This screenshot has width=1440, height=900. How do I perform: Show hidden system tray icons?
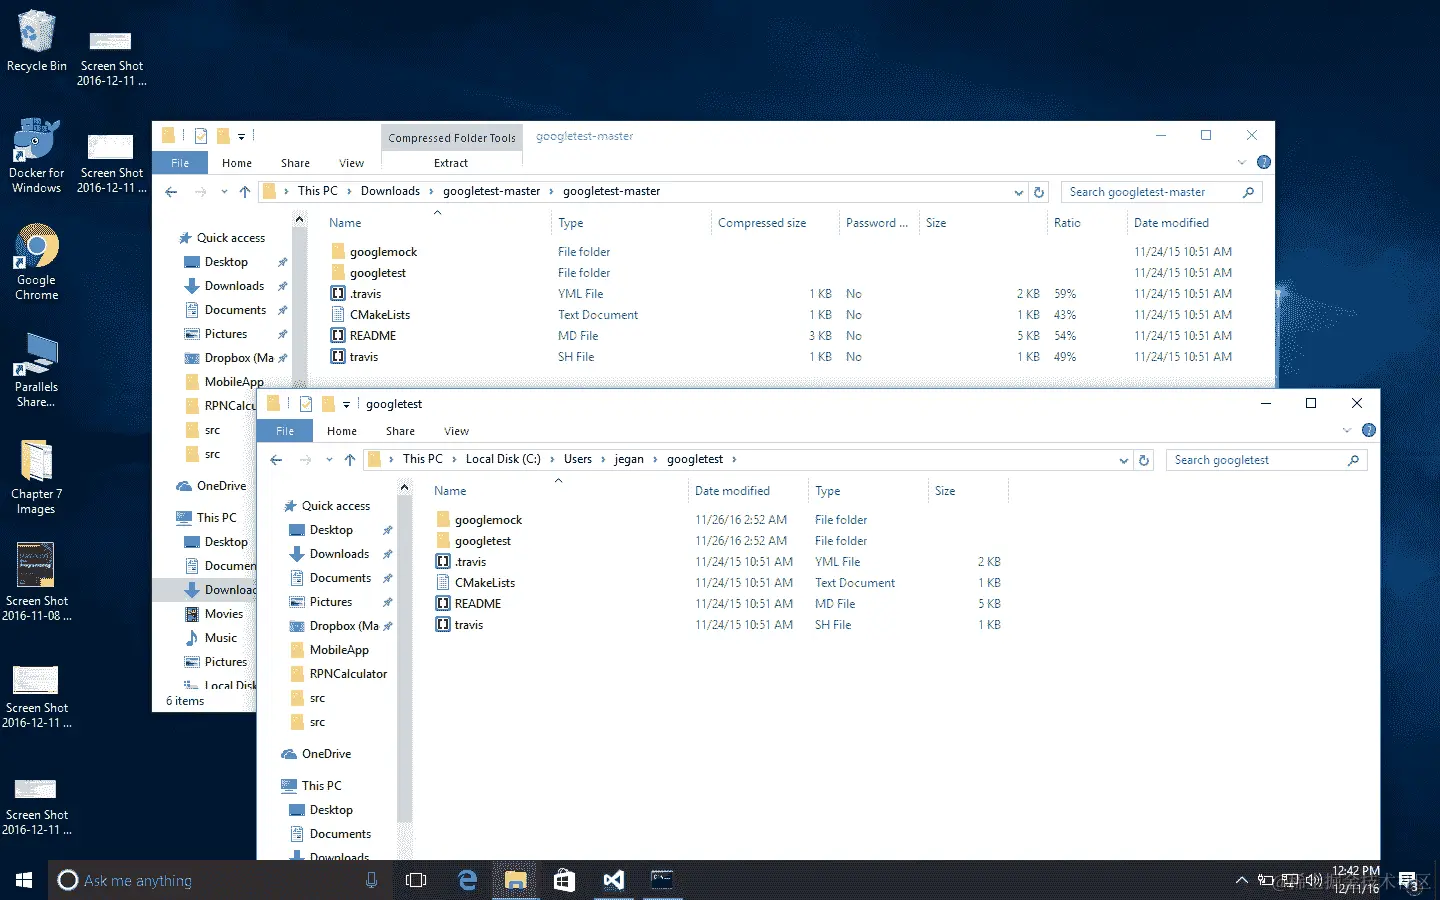(1241, 880)
